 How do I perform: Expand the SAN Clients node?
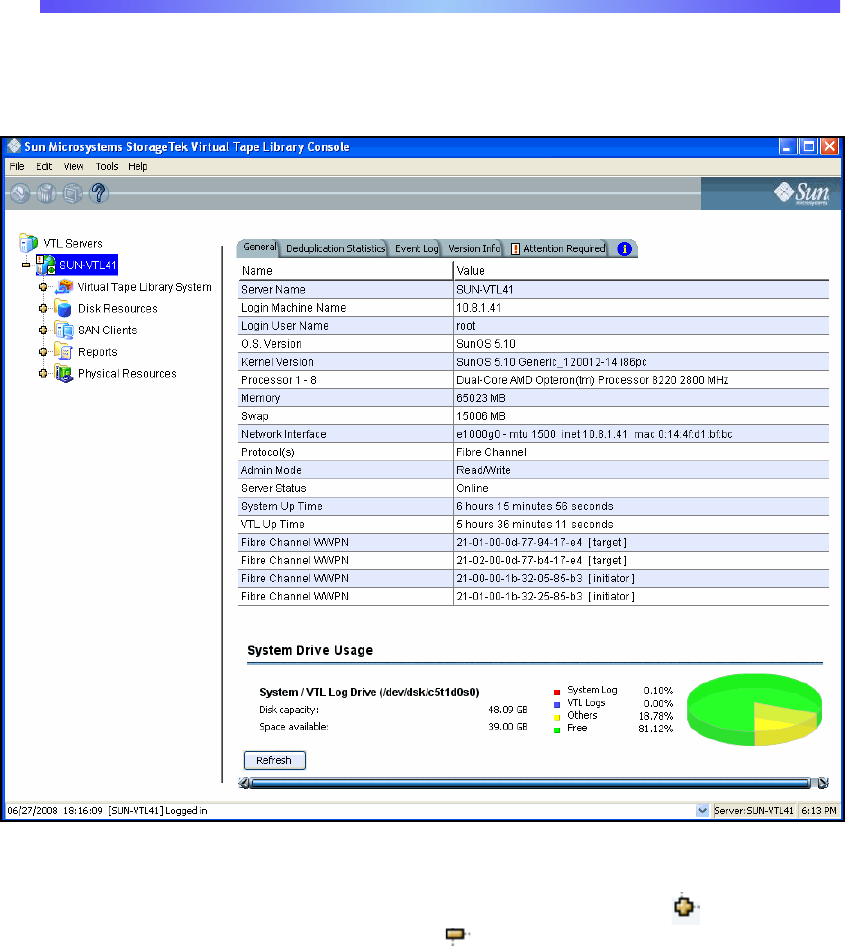43,330
